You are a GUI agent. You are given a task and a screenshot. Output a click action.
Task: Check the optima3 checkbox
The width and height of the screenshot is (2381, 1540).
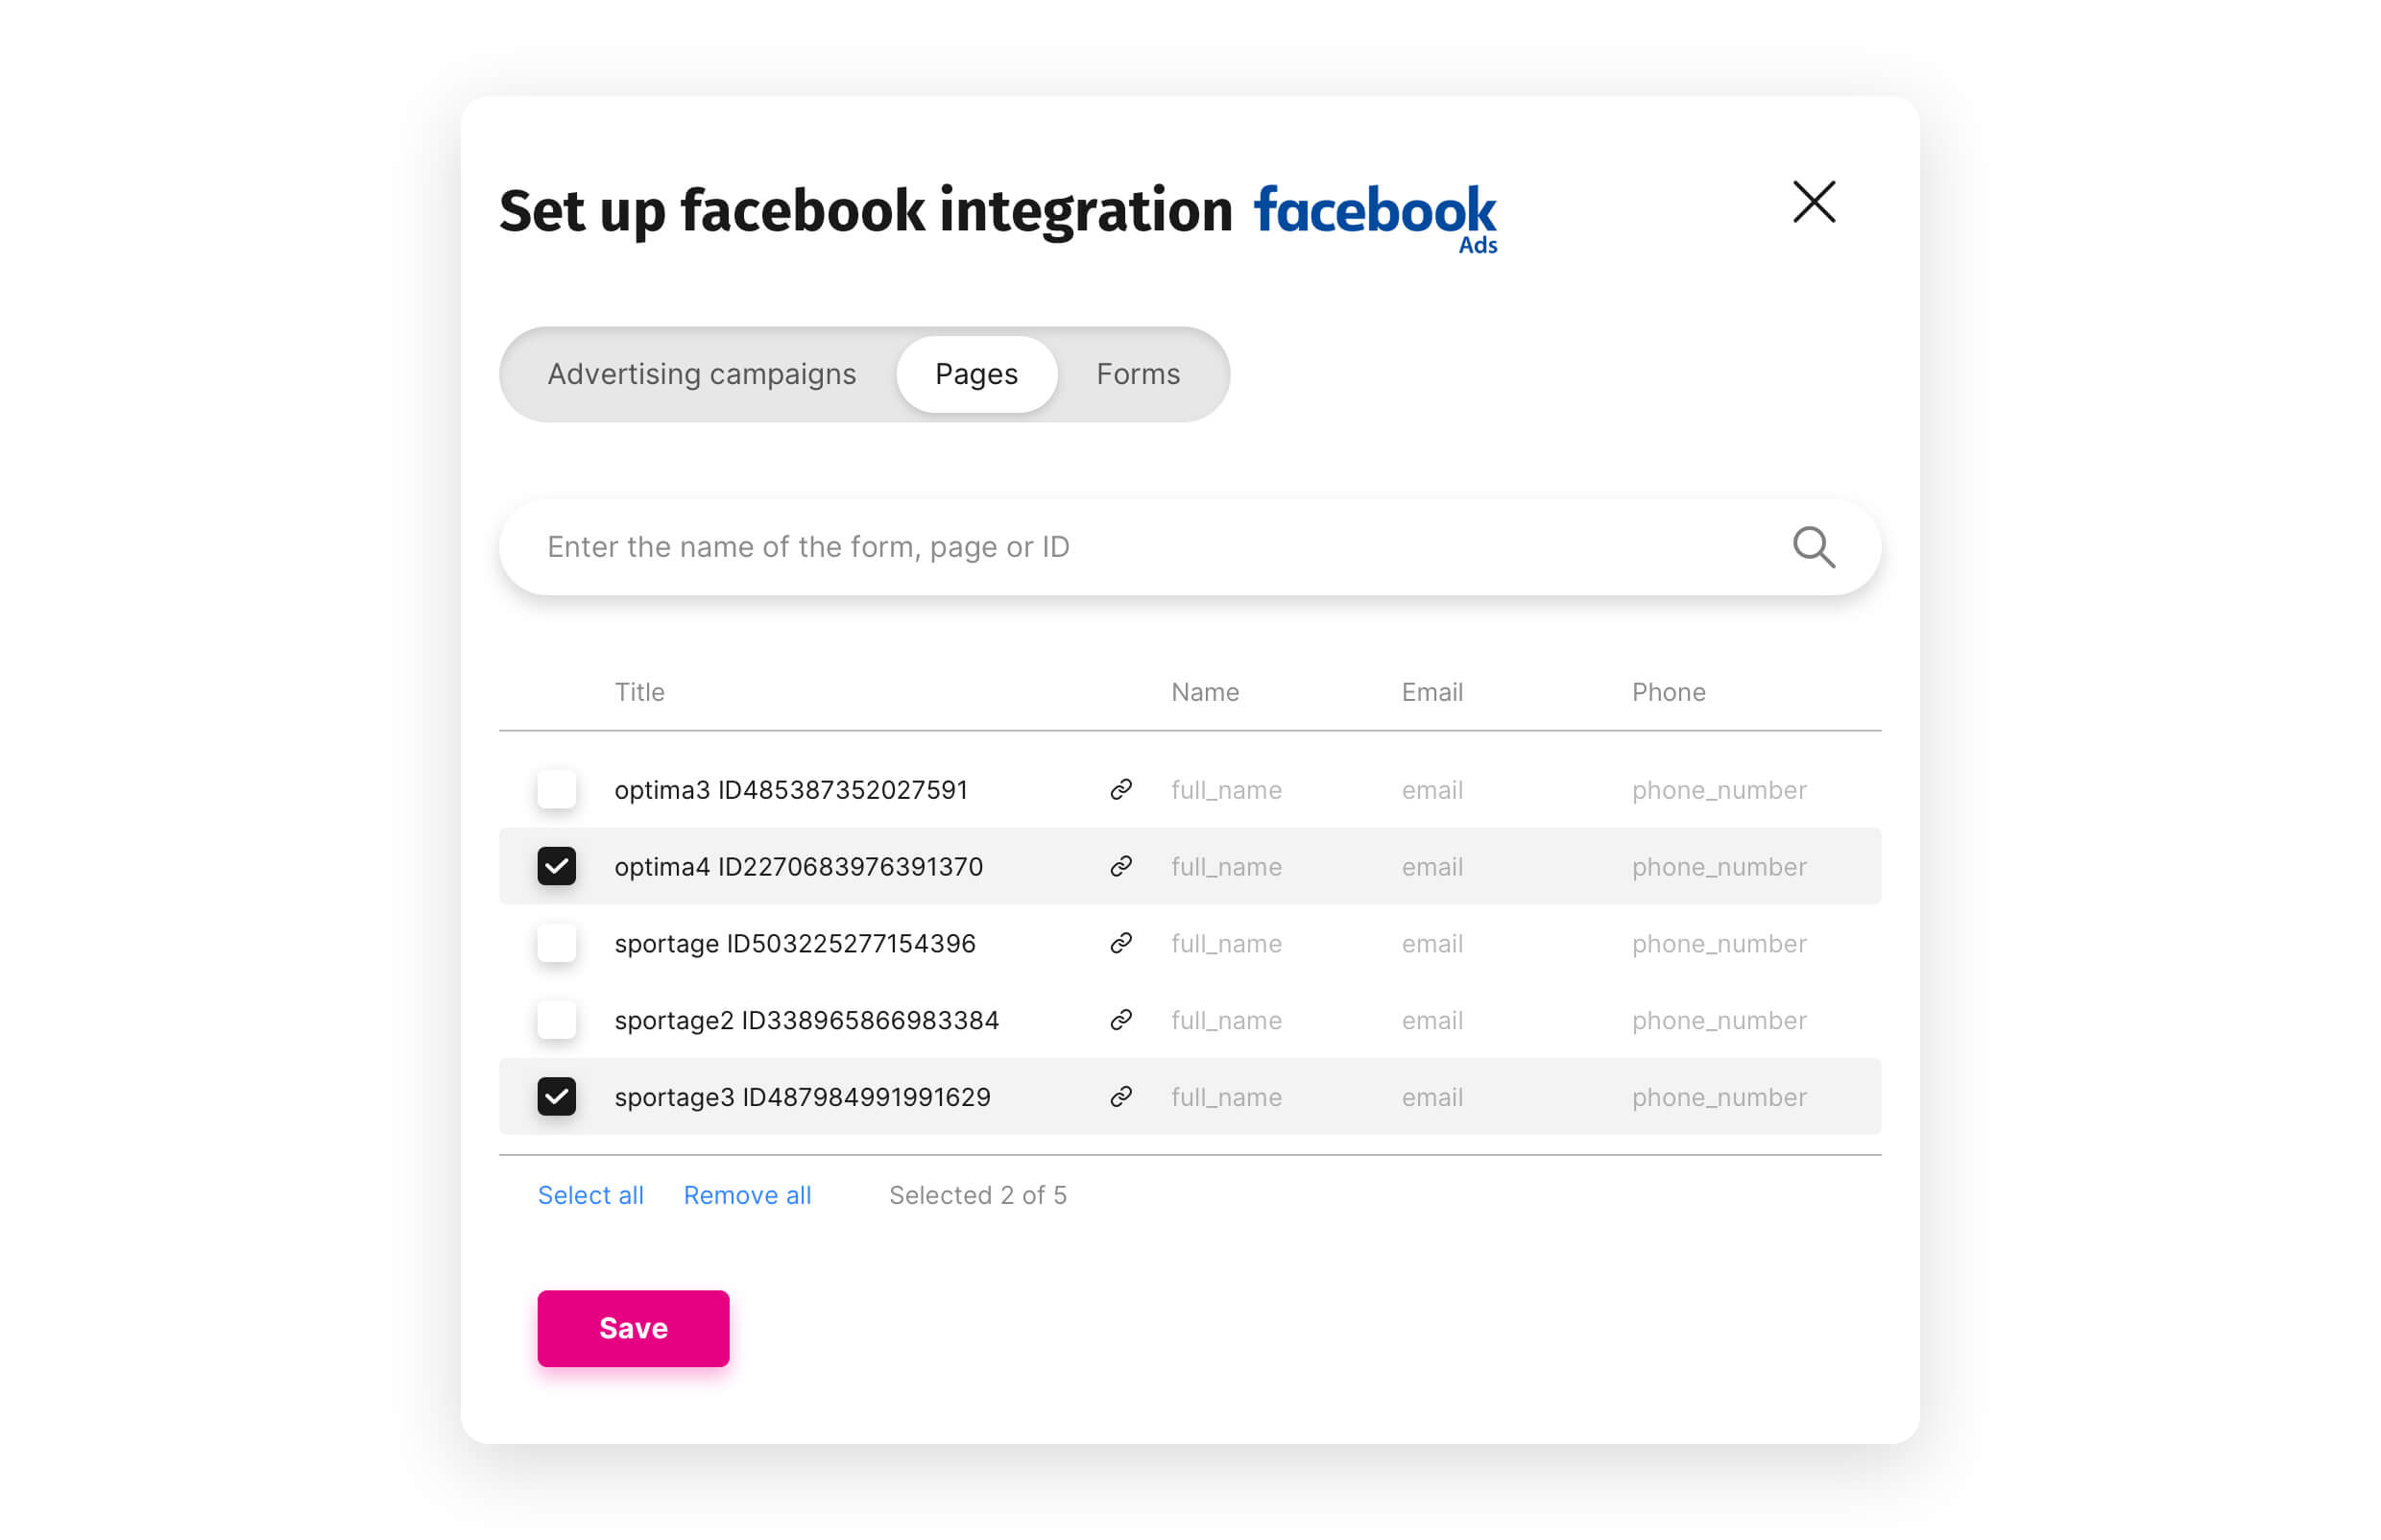(557, 789)
